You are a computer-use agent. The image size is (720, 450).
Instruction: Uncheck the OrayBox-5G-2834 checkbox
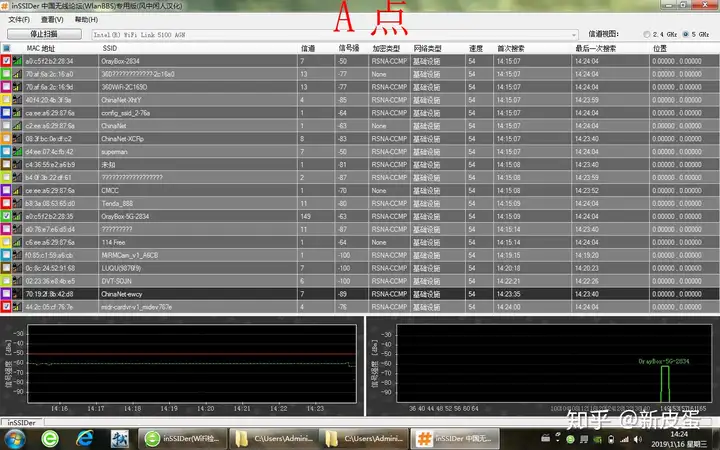[6, 216]
